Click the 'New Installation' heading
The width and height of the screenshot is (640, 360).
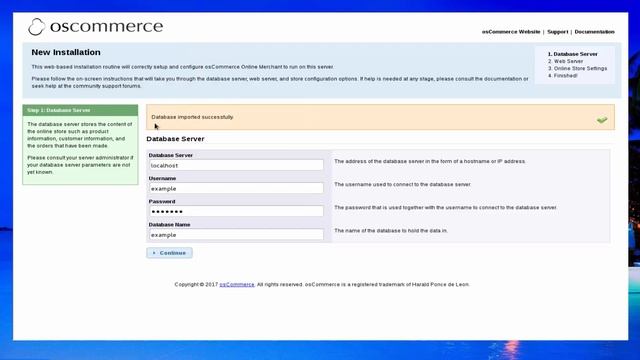coord(66,52)
